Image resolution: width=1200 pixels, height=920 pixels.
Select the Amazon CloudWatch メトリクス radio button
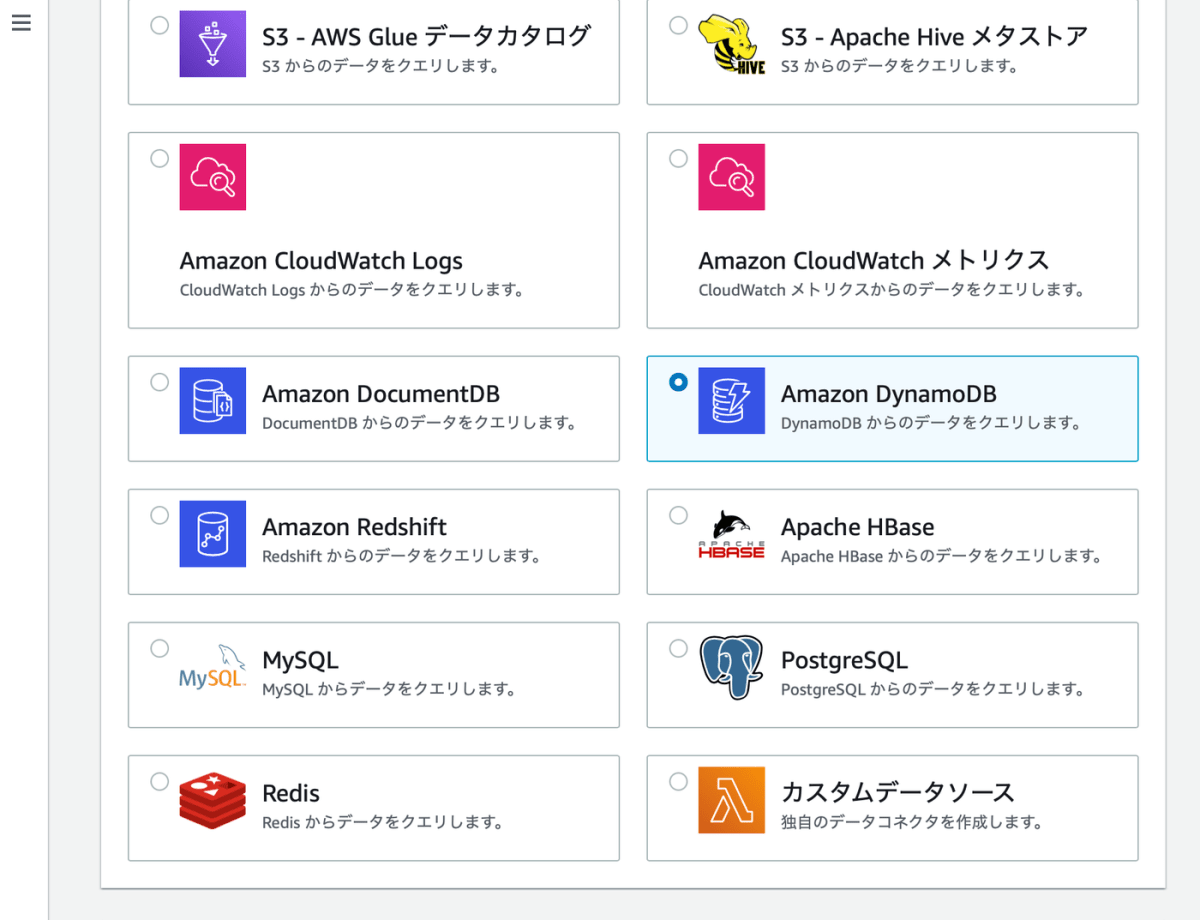[679, 158]
